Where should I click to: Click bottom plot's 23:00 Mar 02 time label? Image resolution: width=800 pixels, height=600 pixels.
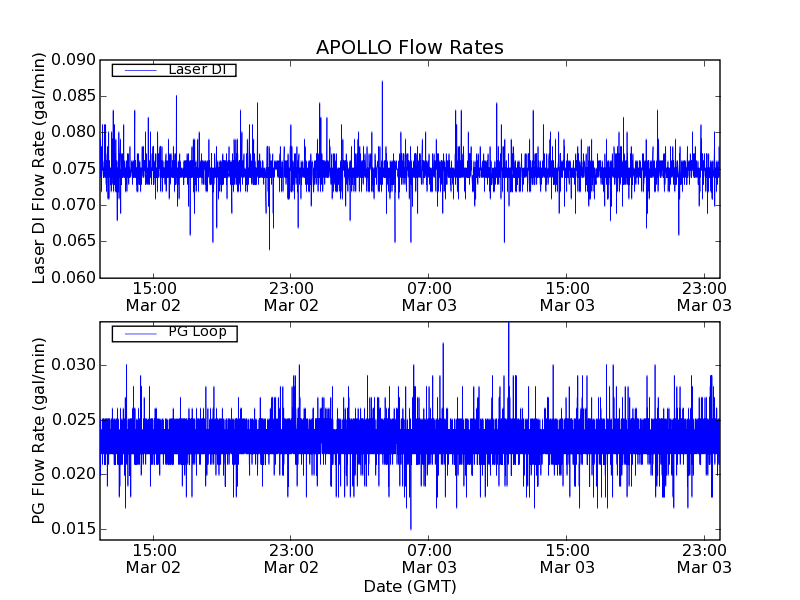click(x=291, y=558)
